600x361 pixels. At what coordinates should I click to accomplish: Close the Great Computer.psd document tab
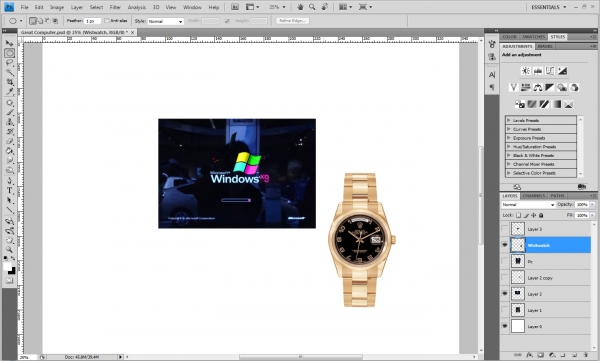(x=133, y=33)
